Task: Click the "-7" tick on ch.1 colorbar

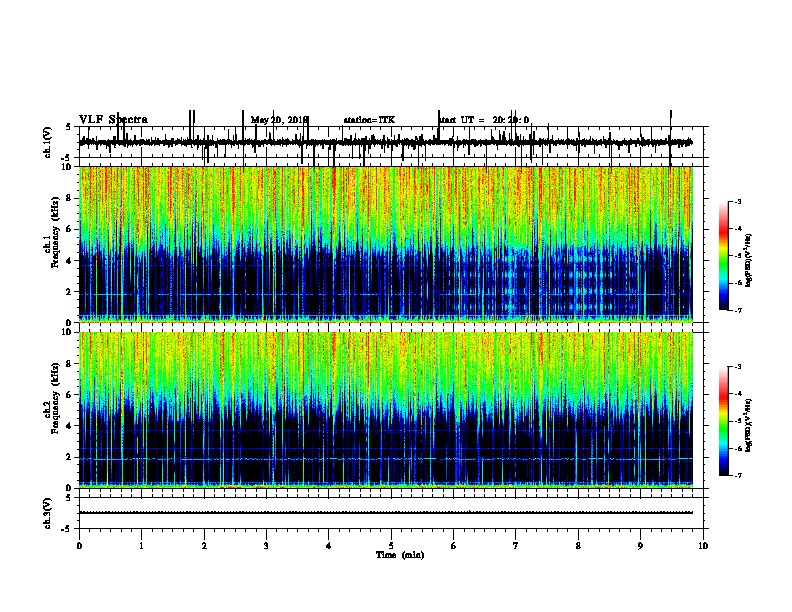Action: pyautogui.click(x=738, y=310)
